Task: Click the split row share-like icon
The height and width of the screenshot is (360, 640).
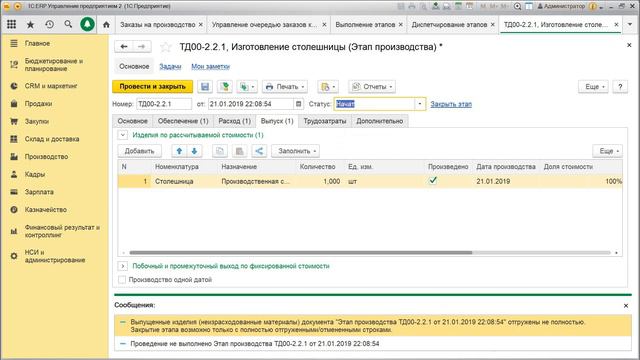Action: coord(259,151)
